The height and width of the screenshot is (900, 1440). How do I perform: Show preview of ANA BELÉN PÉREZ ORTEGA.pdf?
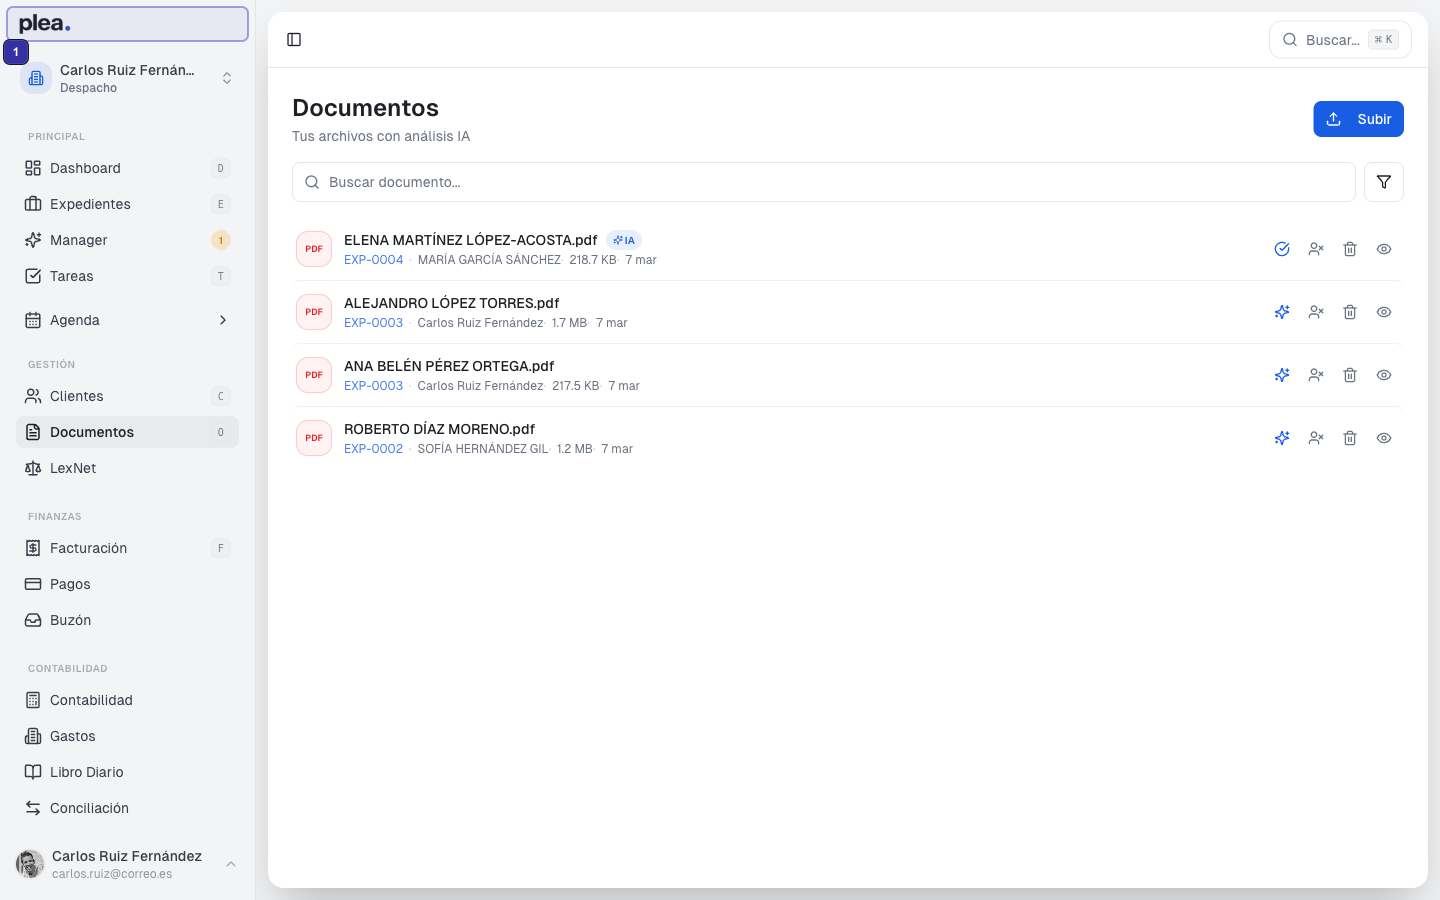click(x=1384, y=375)
